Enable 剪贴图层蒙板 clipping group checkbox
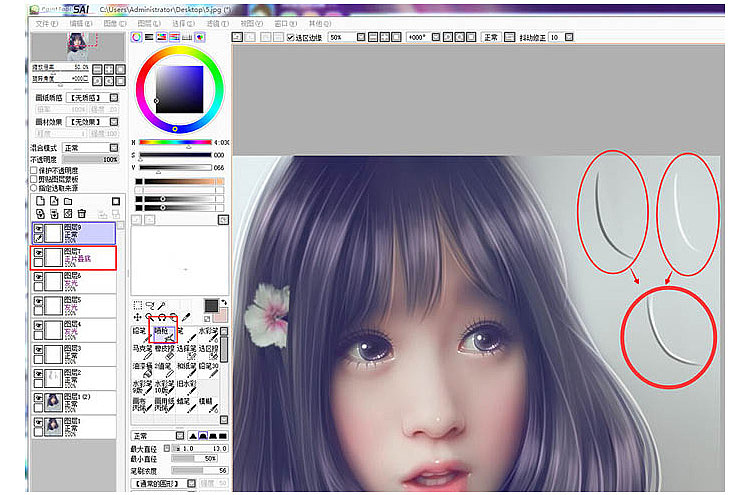This screenshot has width=750, height=495. [x=34, y=179]
